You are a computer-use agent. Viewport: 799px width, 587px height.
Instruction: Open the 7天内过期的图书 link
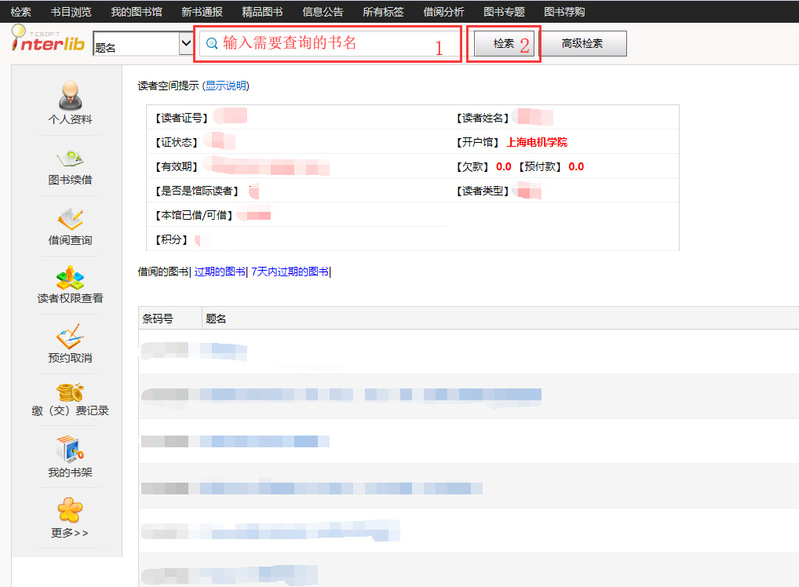click(290, 272)
